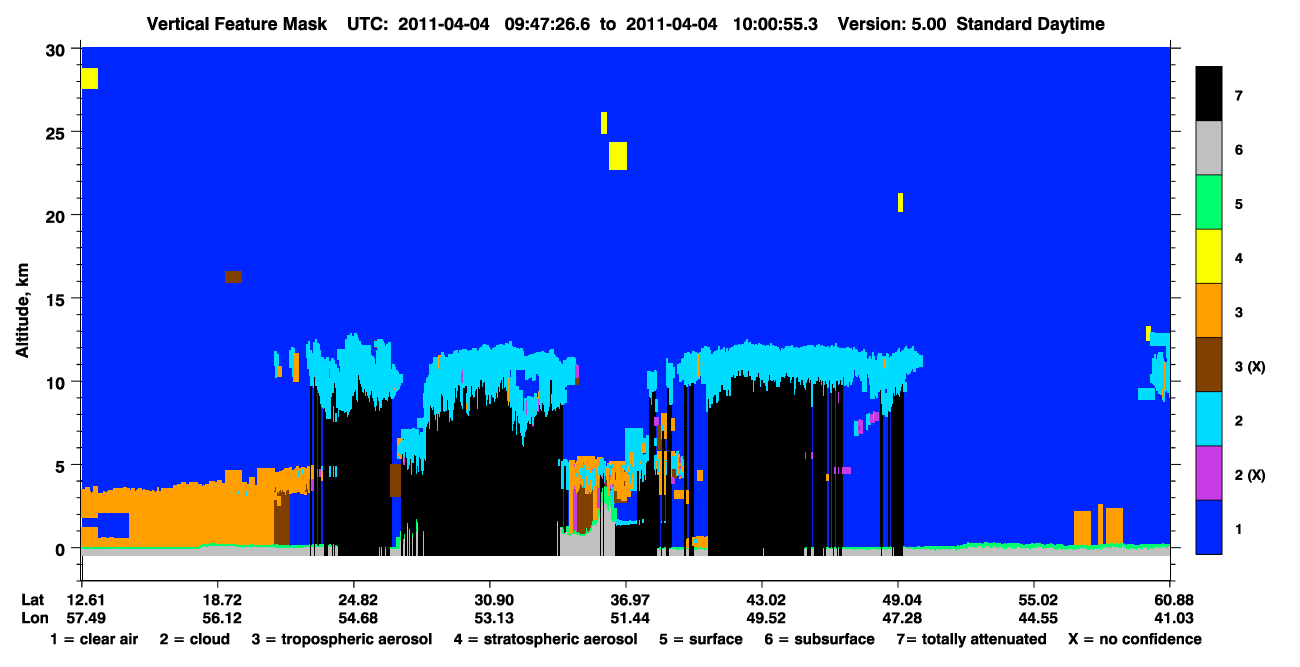Click the 'Lon' row label

pyautogui.click(x=33, y=618)
